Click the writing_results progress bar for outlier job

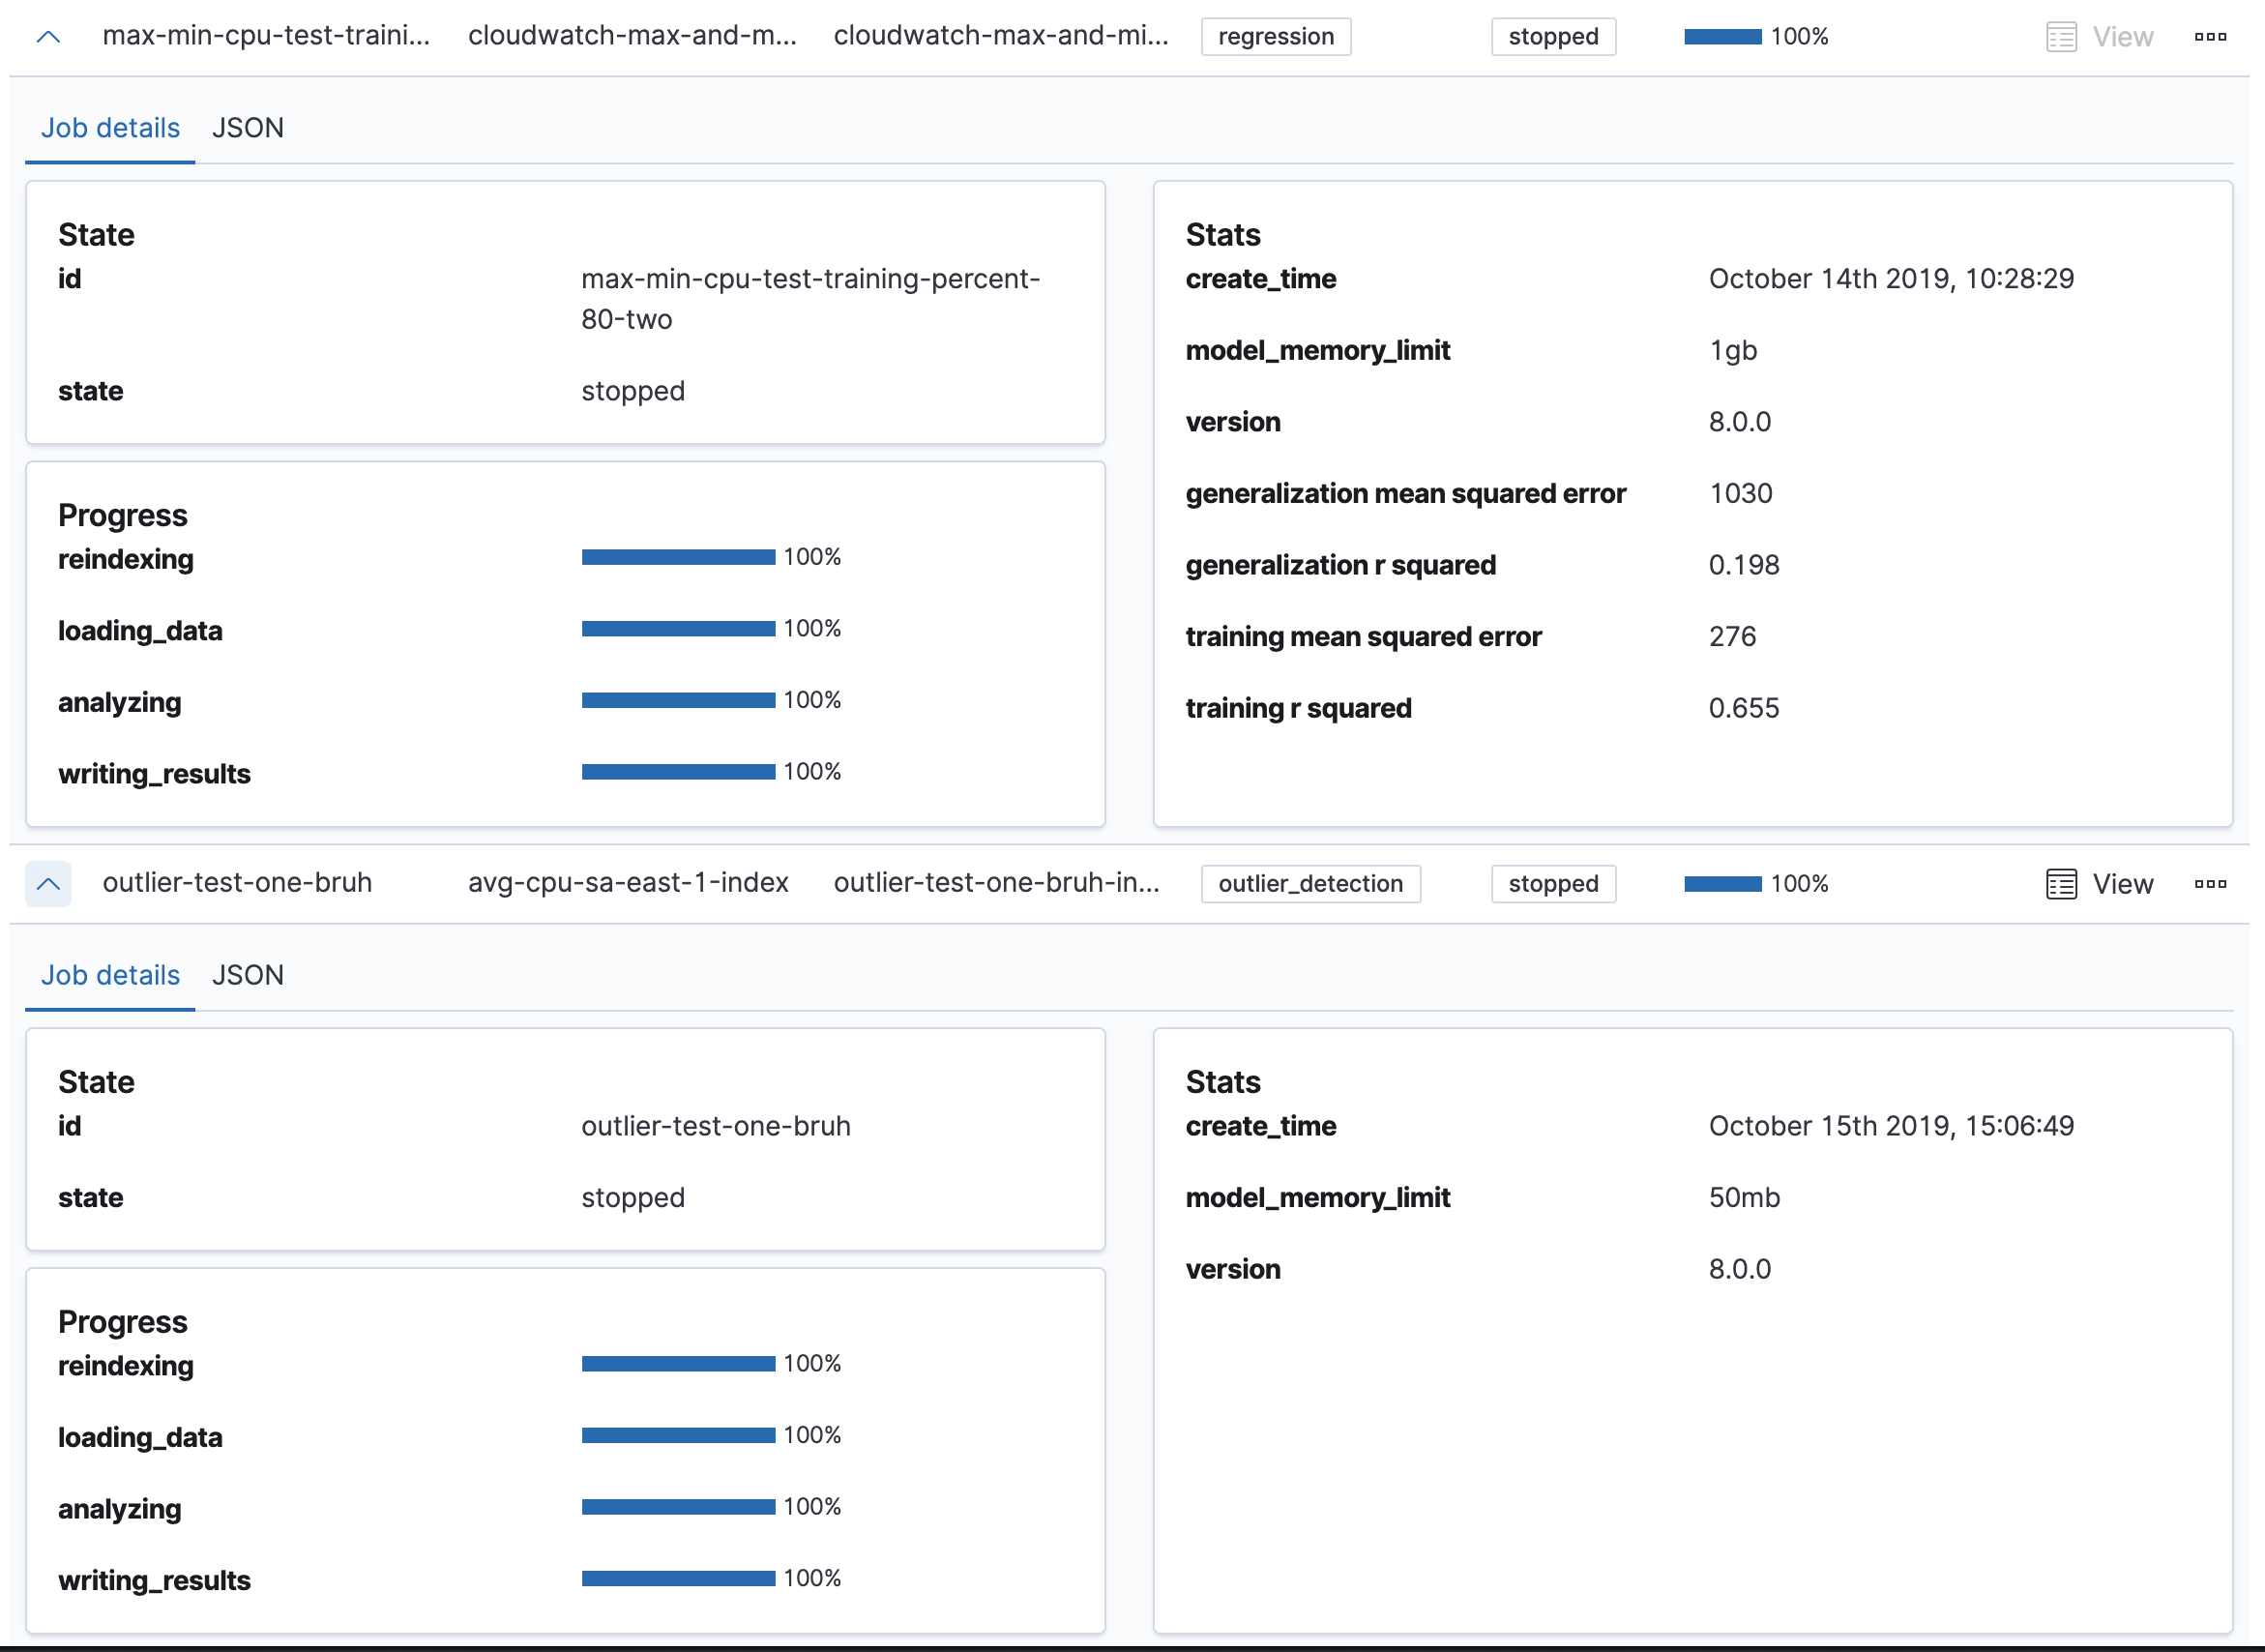[x=678, y=1578]
